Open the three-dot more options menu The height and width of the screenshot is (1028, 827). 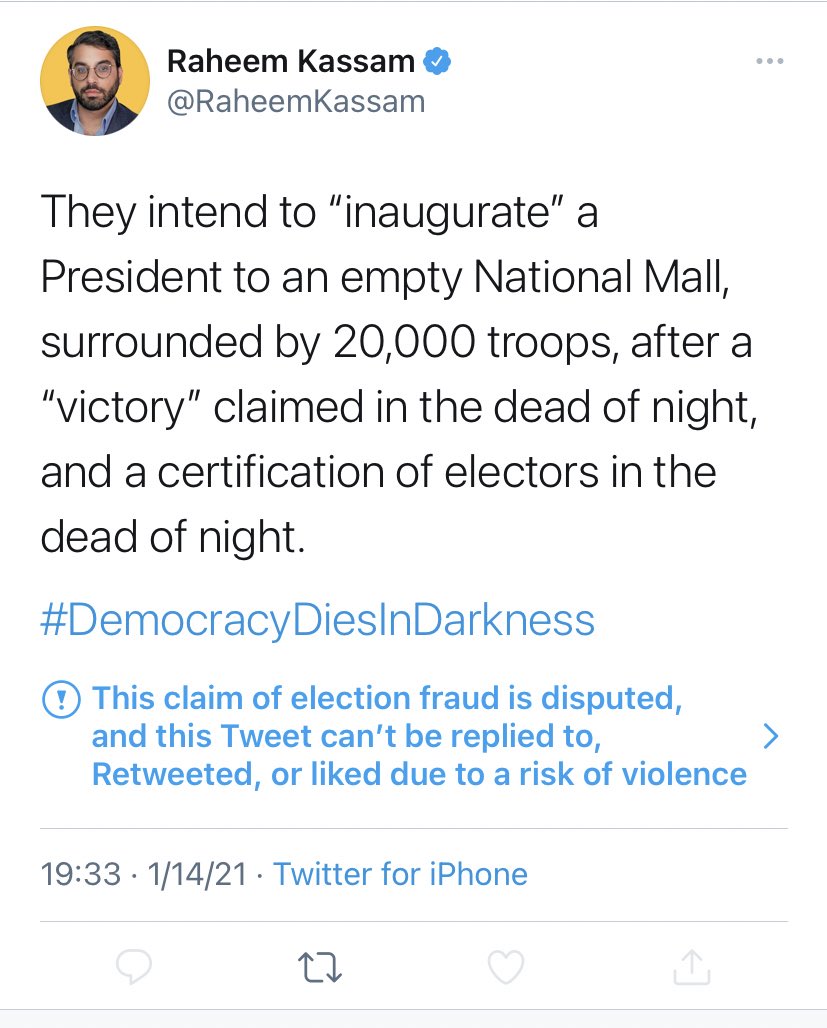pos(768,62)
